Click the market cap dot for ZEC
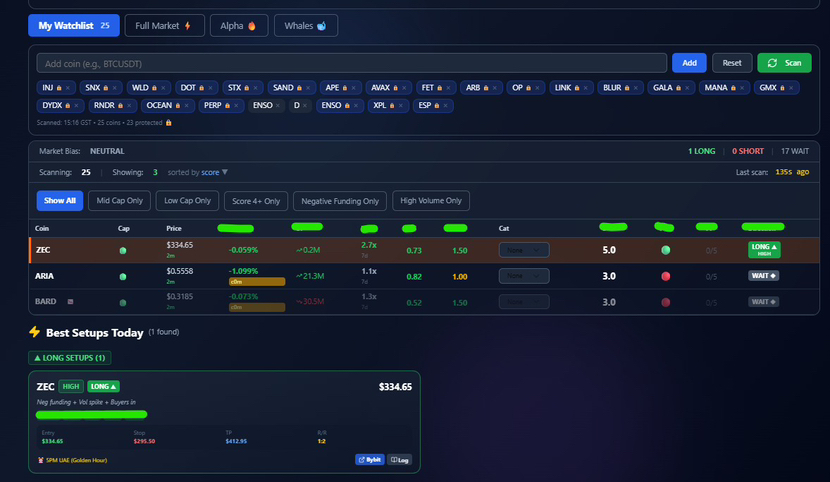Image resolution: width=830 pixels, height=482 pixels. tap(123, 251)
